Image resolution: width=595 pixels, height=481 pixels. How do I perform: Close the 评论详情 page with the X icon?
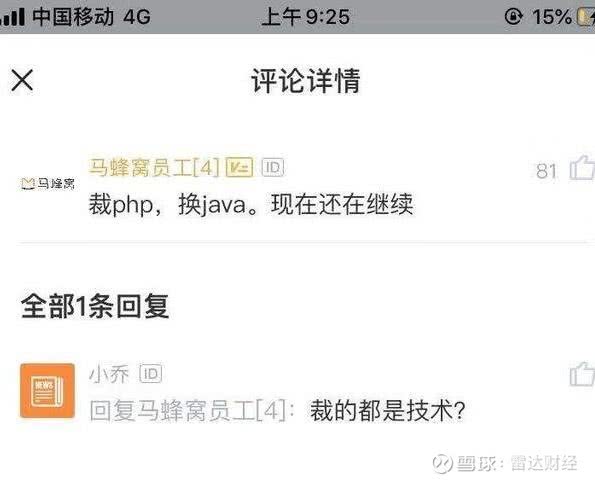tap(22, 80)
